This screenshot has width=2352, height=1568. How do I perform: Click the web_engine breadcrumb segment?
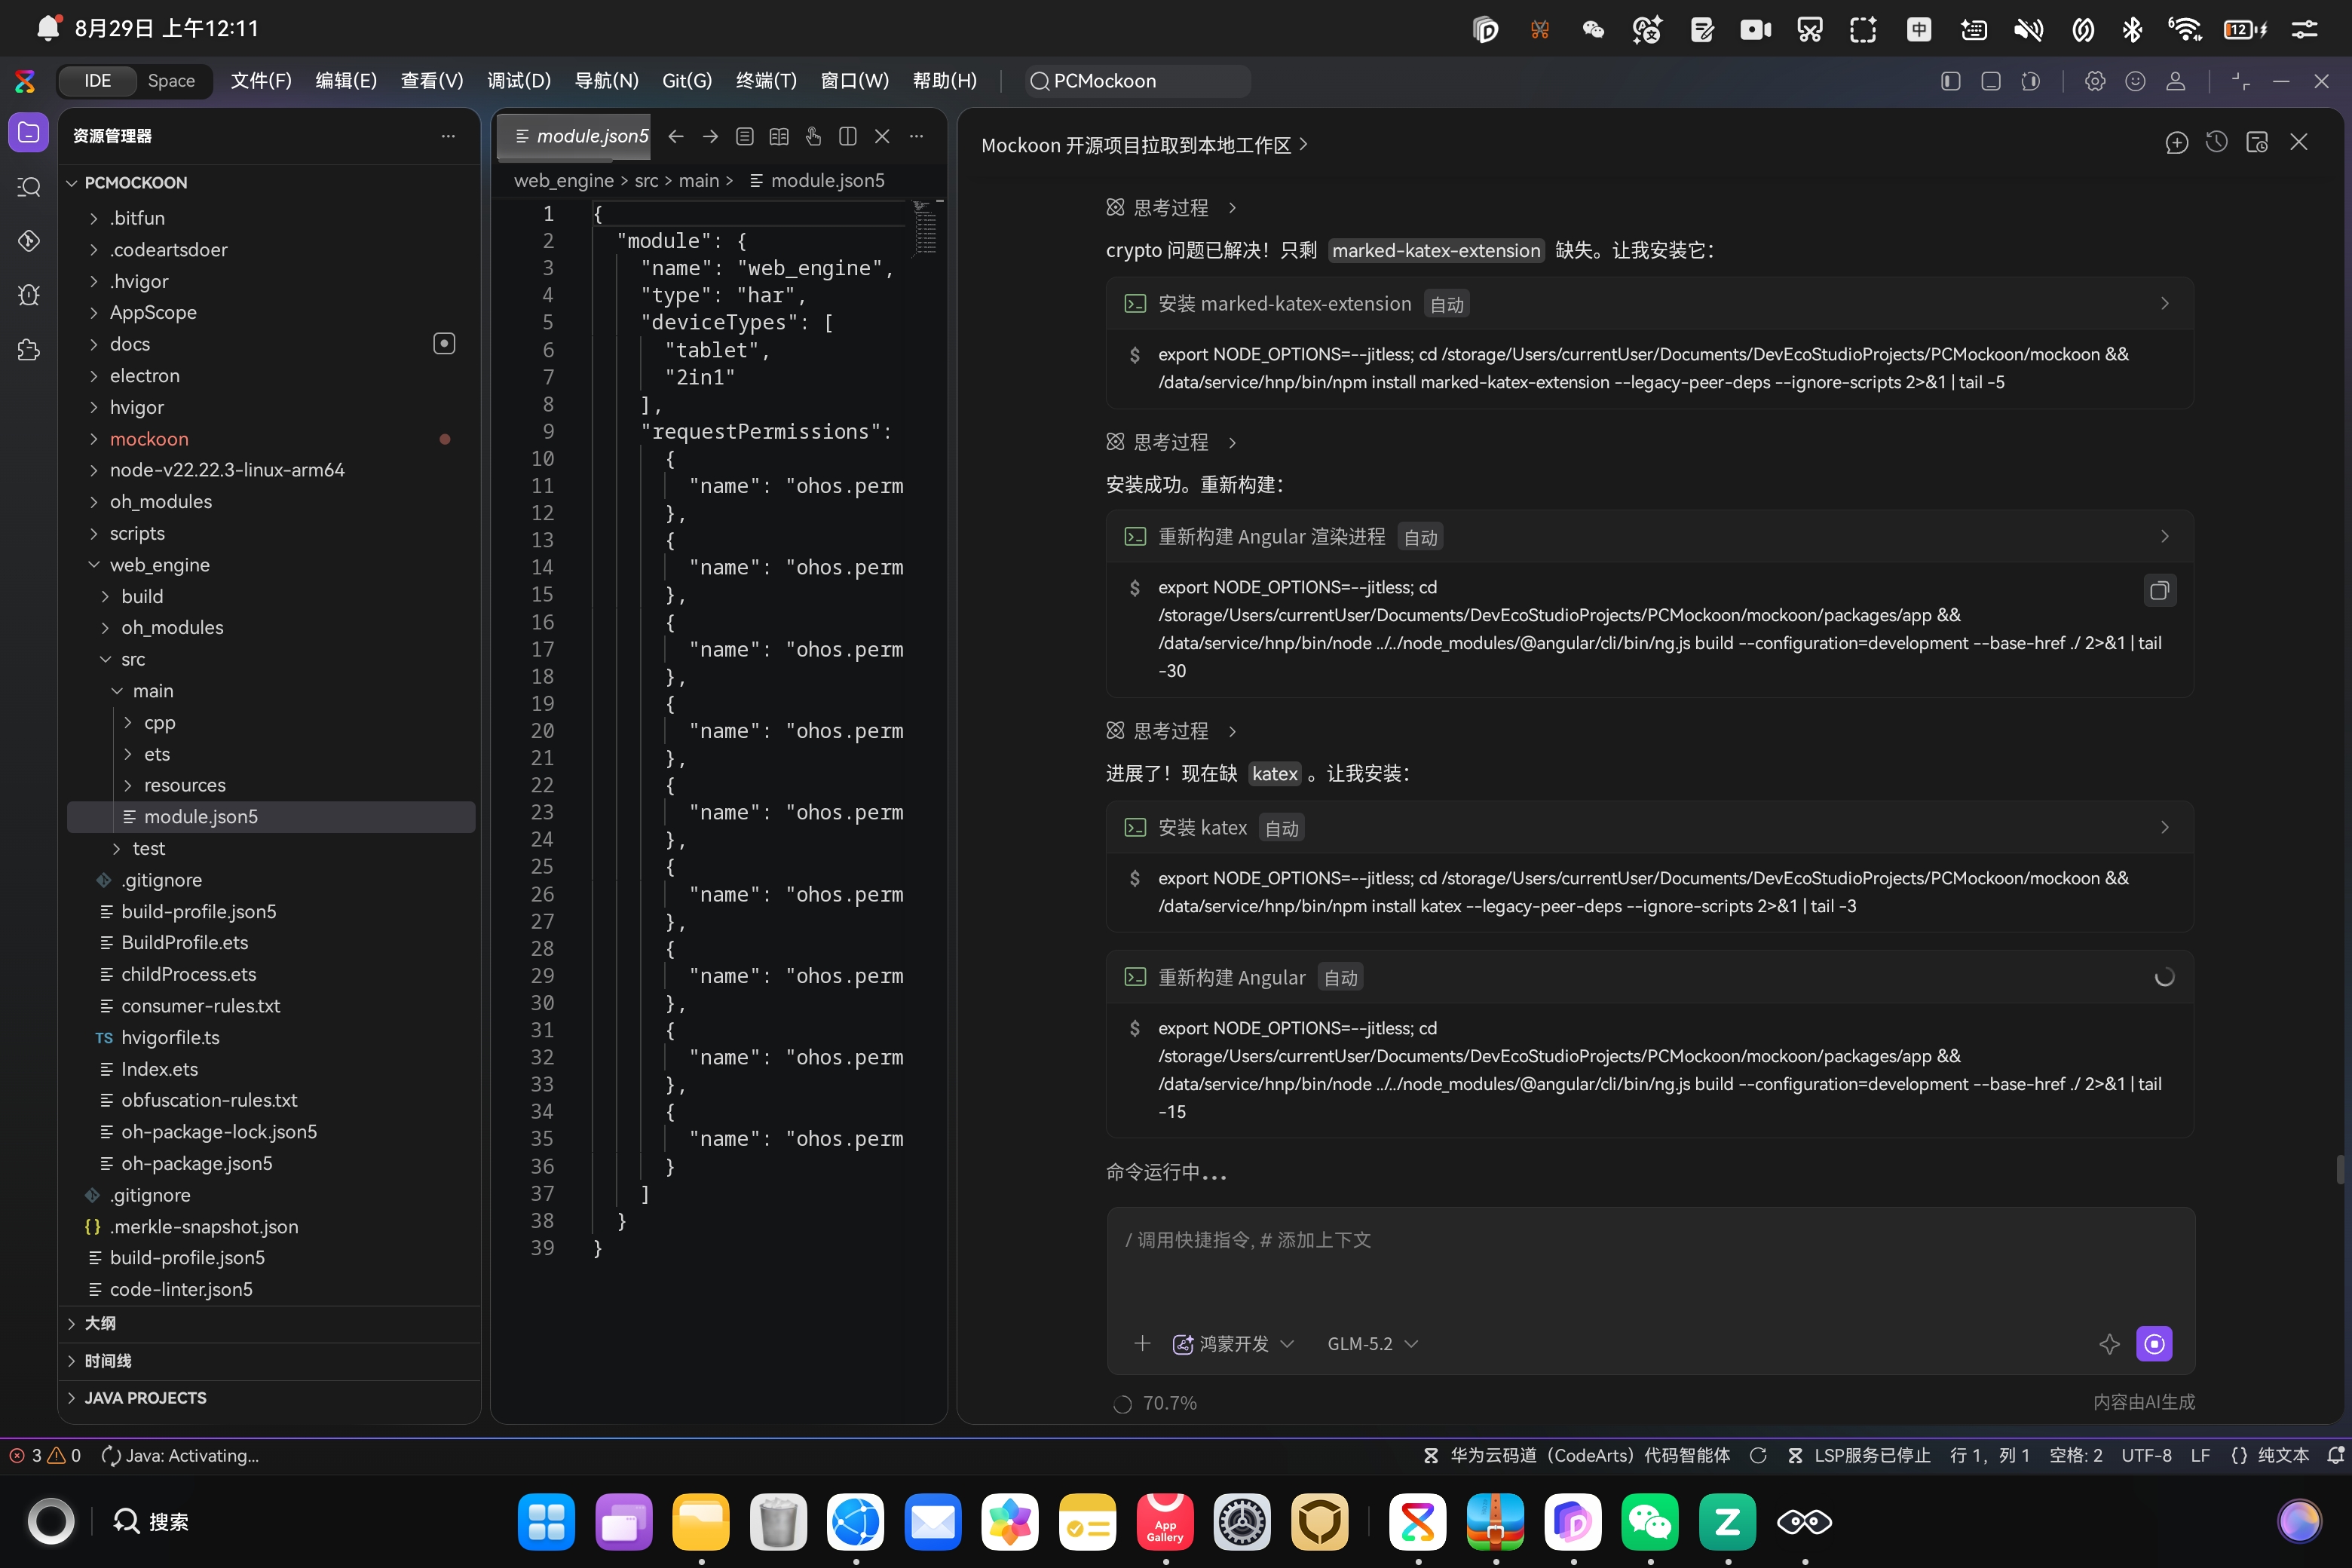click(x=564, y=181)
